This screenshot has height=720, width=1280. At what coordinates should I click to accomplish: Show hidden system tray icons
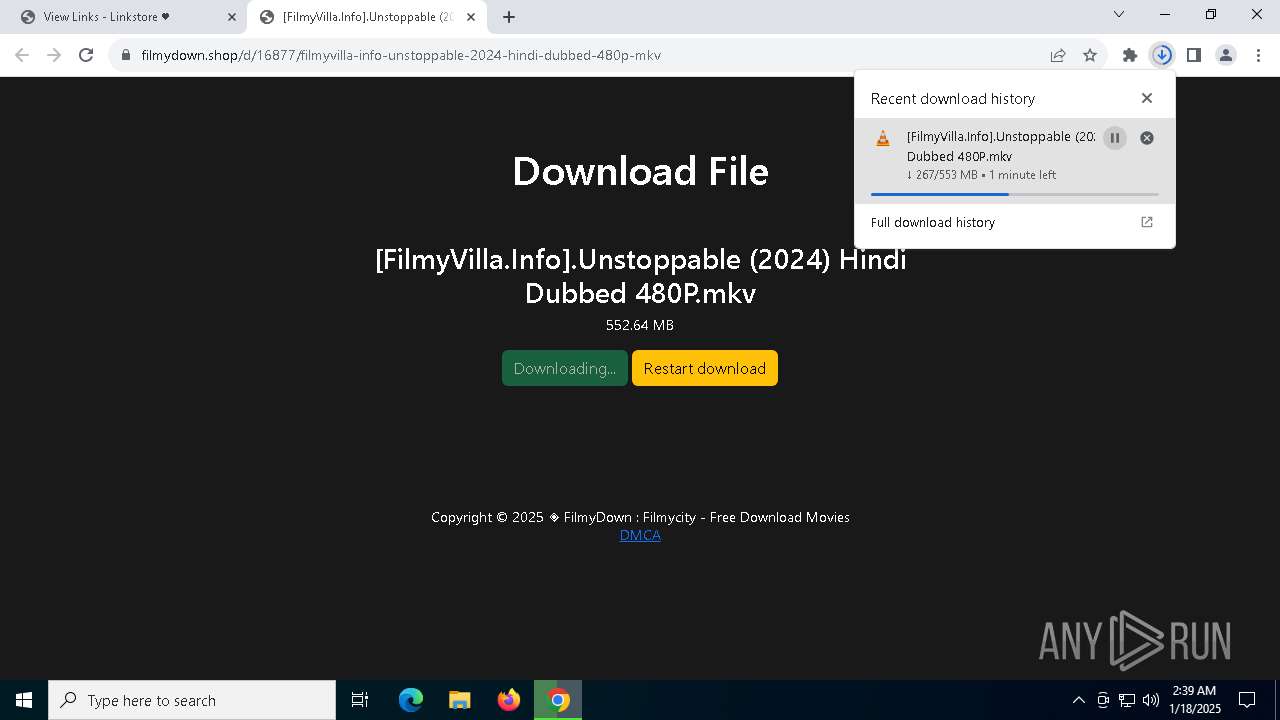click(x=1078, y=700)
